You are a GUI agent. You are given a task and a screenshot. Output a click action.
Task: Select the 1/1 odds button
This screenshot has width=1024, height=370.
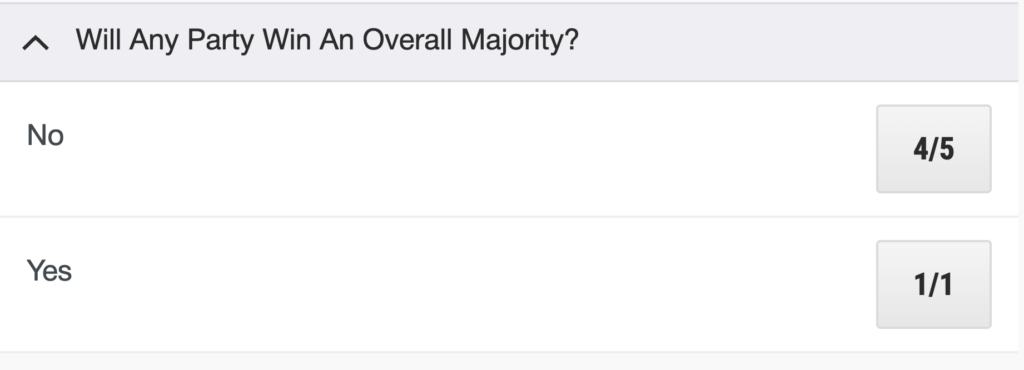pos(933,285)
